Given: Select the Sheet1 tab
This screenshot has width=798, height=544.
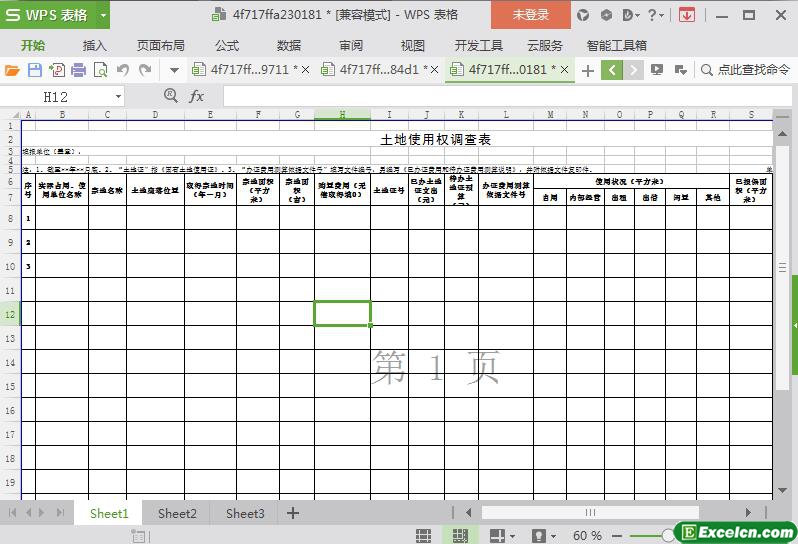Looking at the screenshot, I should click(x=109, y=513).
